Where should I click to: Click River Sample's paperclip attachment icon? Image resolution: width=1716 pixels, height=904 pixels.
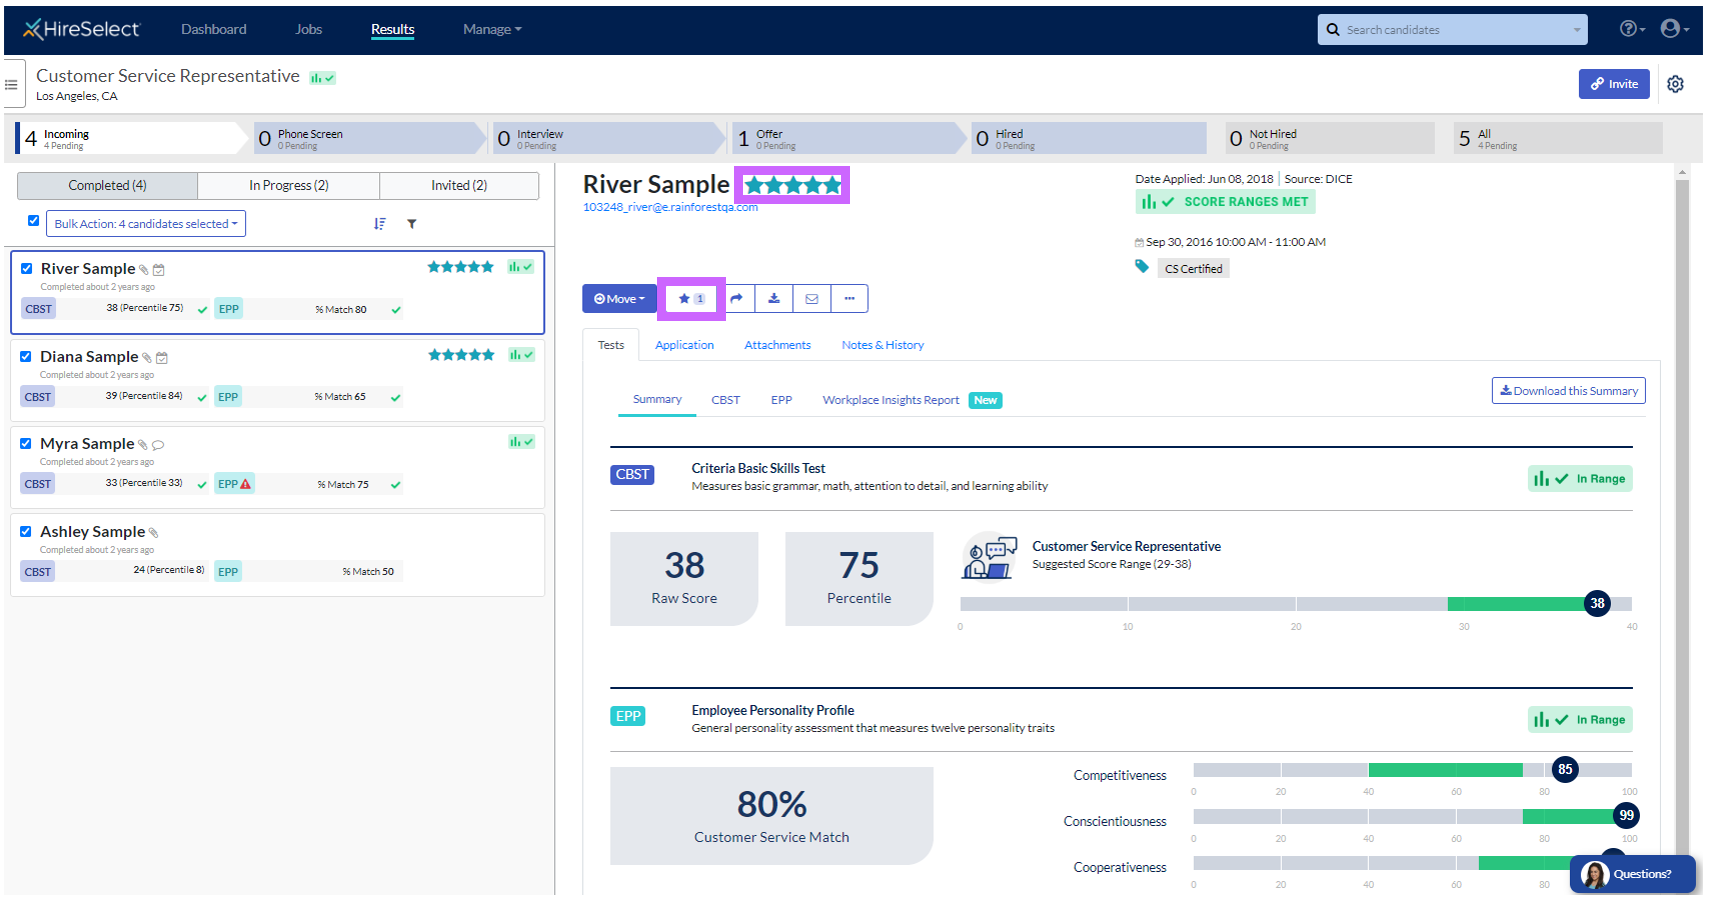144,270
